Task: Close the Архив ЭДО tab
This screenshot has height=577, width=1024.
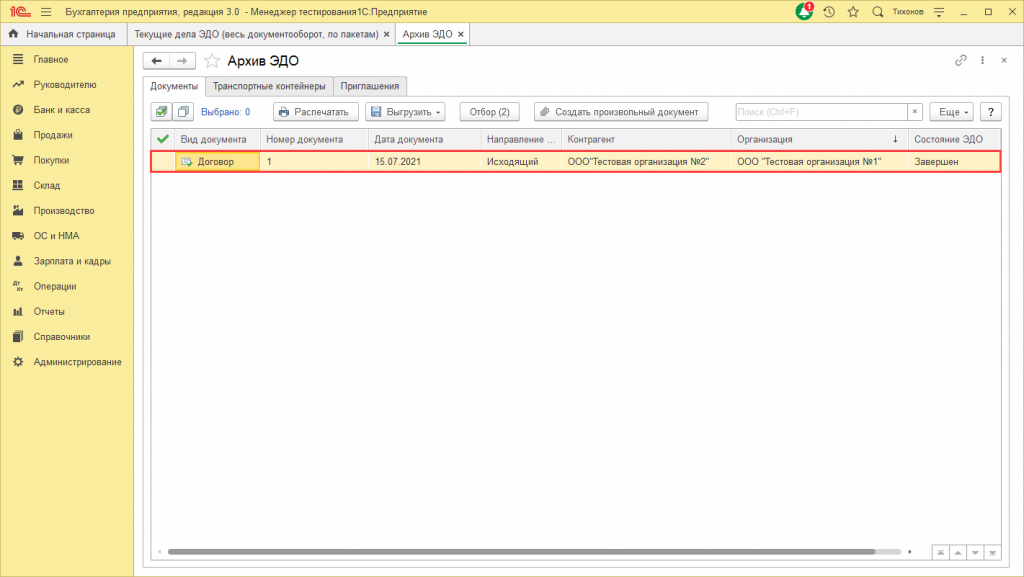Action: pos(460,34)
